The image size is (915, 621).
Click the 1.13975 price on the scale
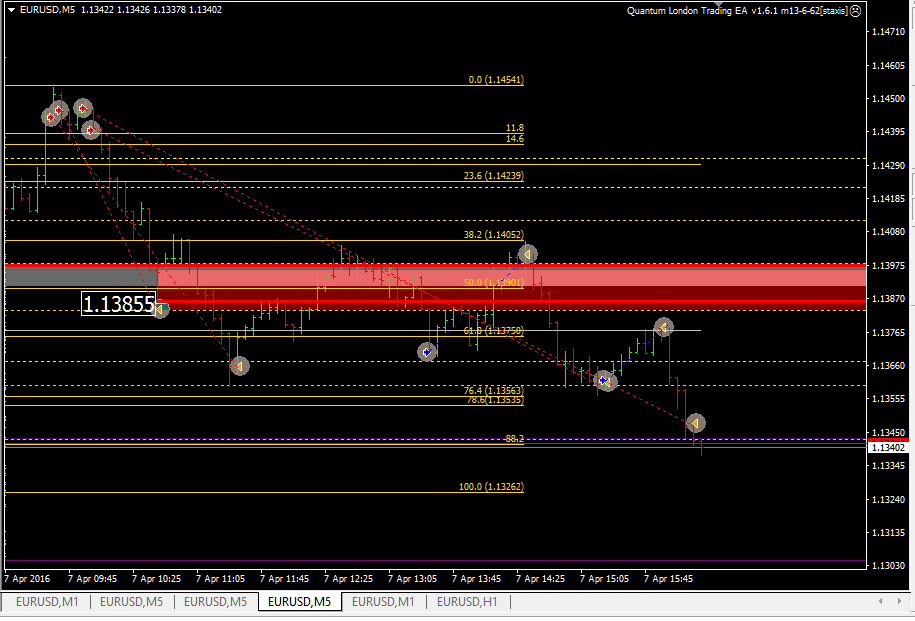tap(888, 266)
